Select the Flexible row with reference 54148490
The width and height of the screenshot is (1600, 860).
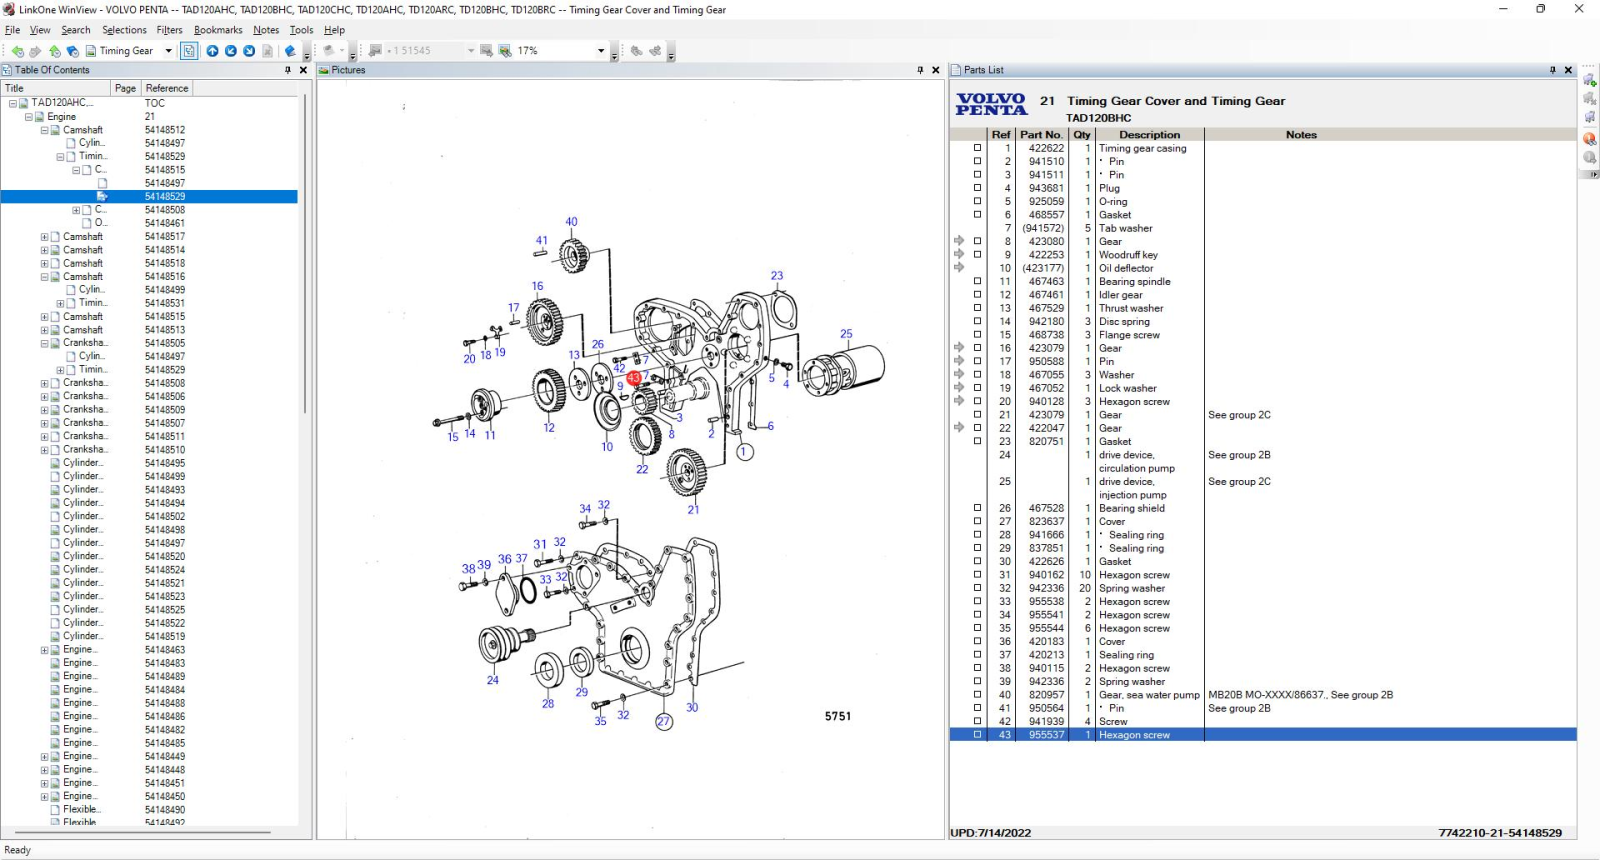click(x=149, y=810)
